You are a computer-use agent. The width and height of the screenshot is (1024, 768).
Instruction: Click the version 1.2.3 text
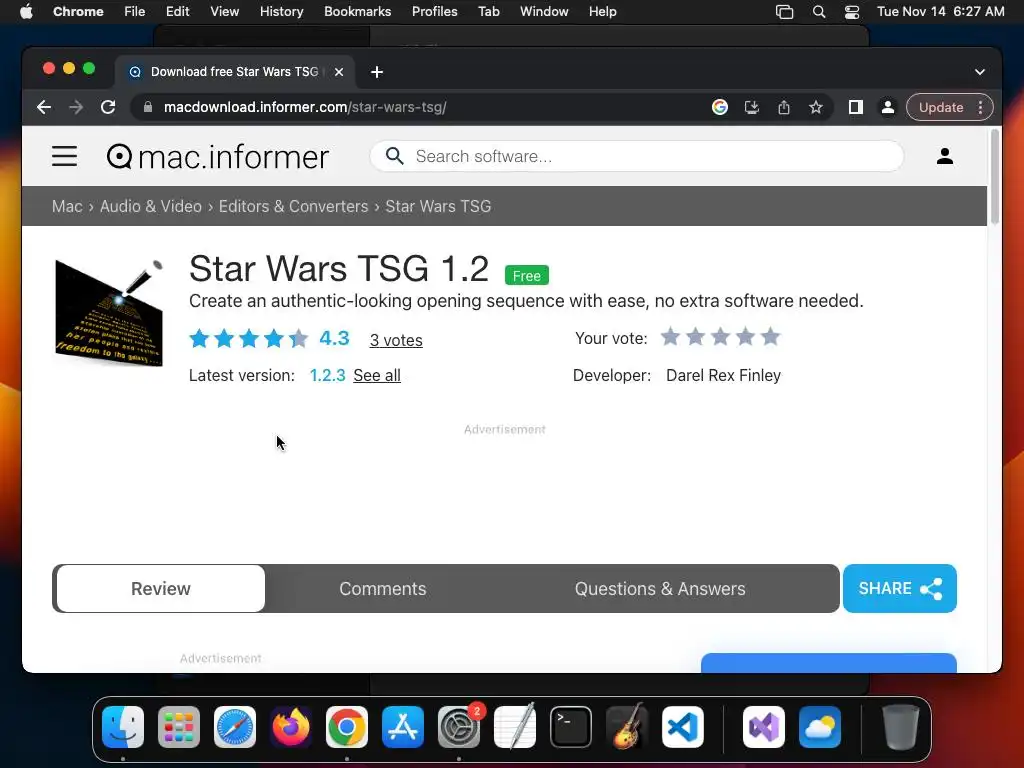(x=327, y=376)
